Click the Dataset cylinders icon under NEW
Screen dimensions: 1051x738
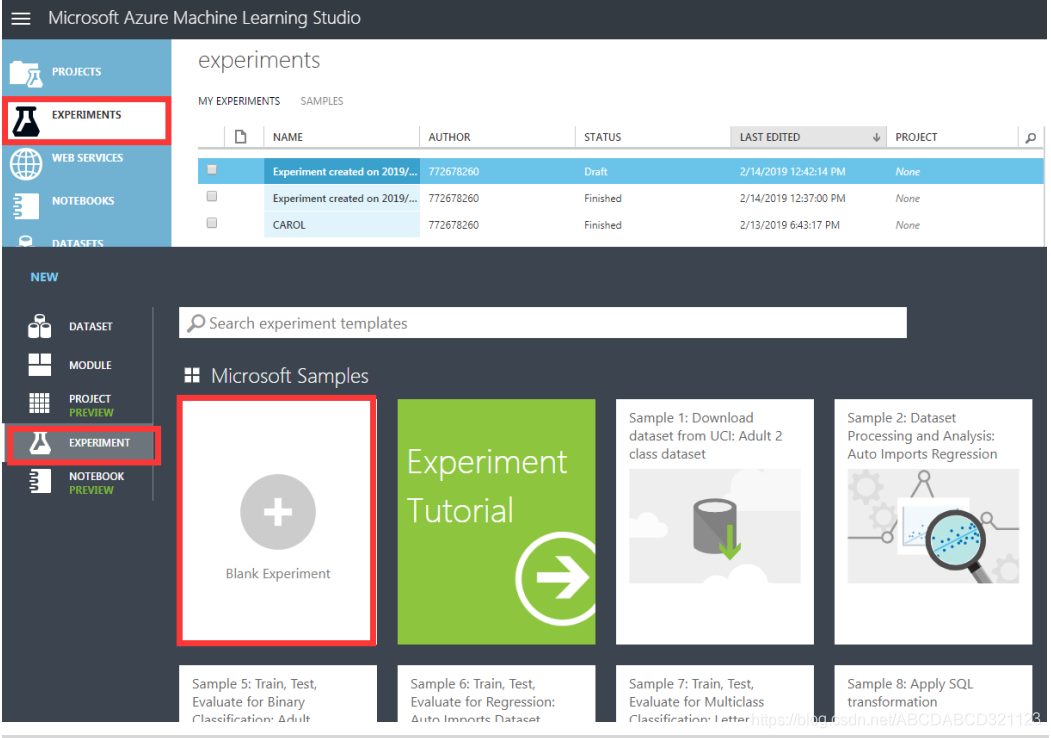coord(40,326)
